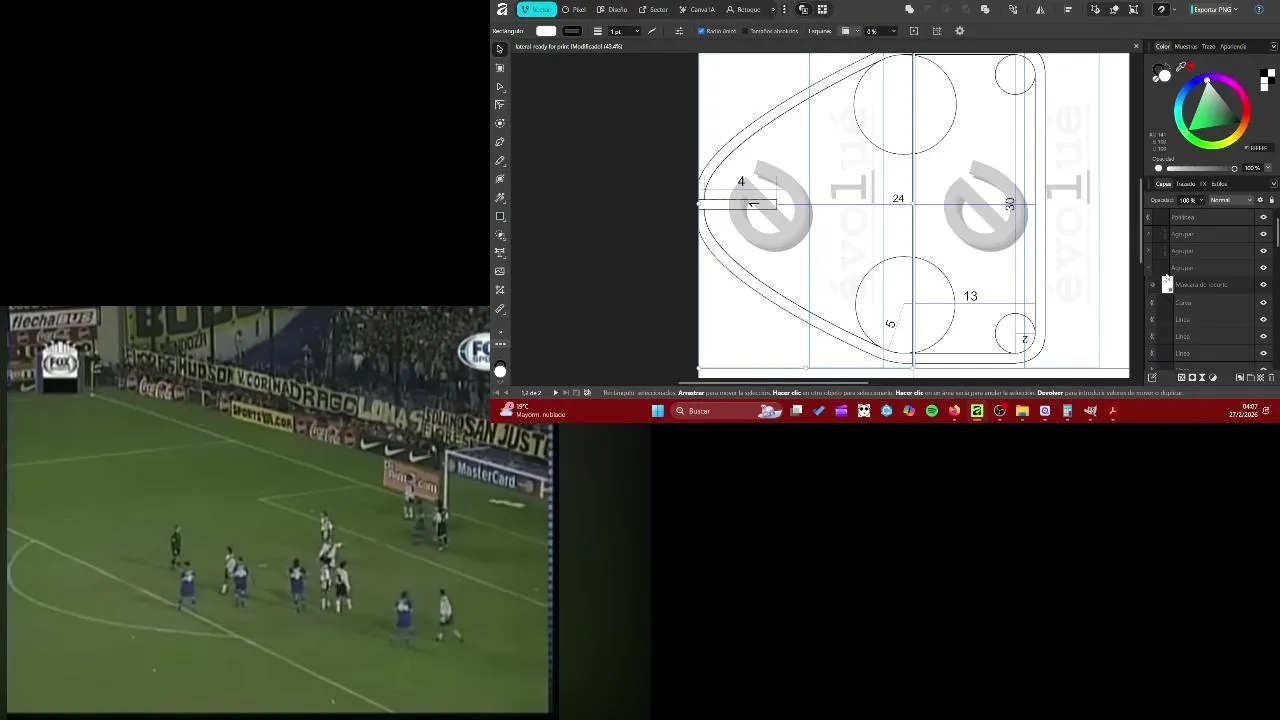Delete layer with trash icon
Viewport: 1280px width, 720px height.
pos(1272,378)
